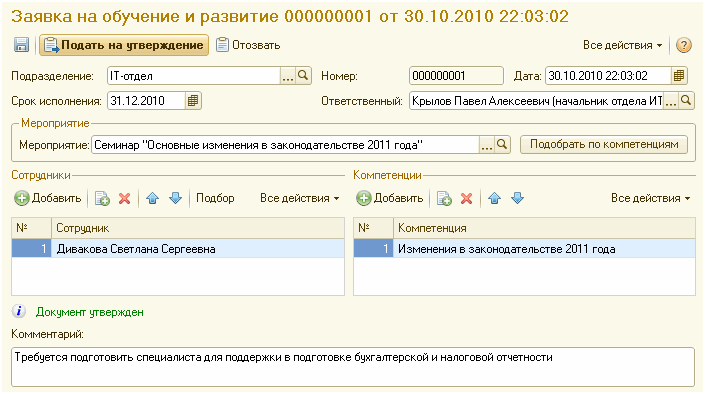The height and width of the screenshot is (394, 706).
Task: Open selection ellipsis for Подразделение field
Action: (x=288, y=76)
